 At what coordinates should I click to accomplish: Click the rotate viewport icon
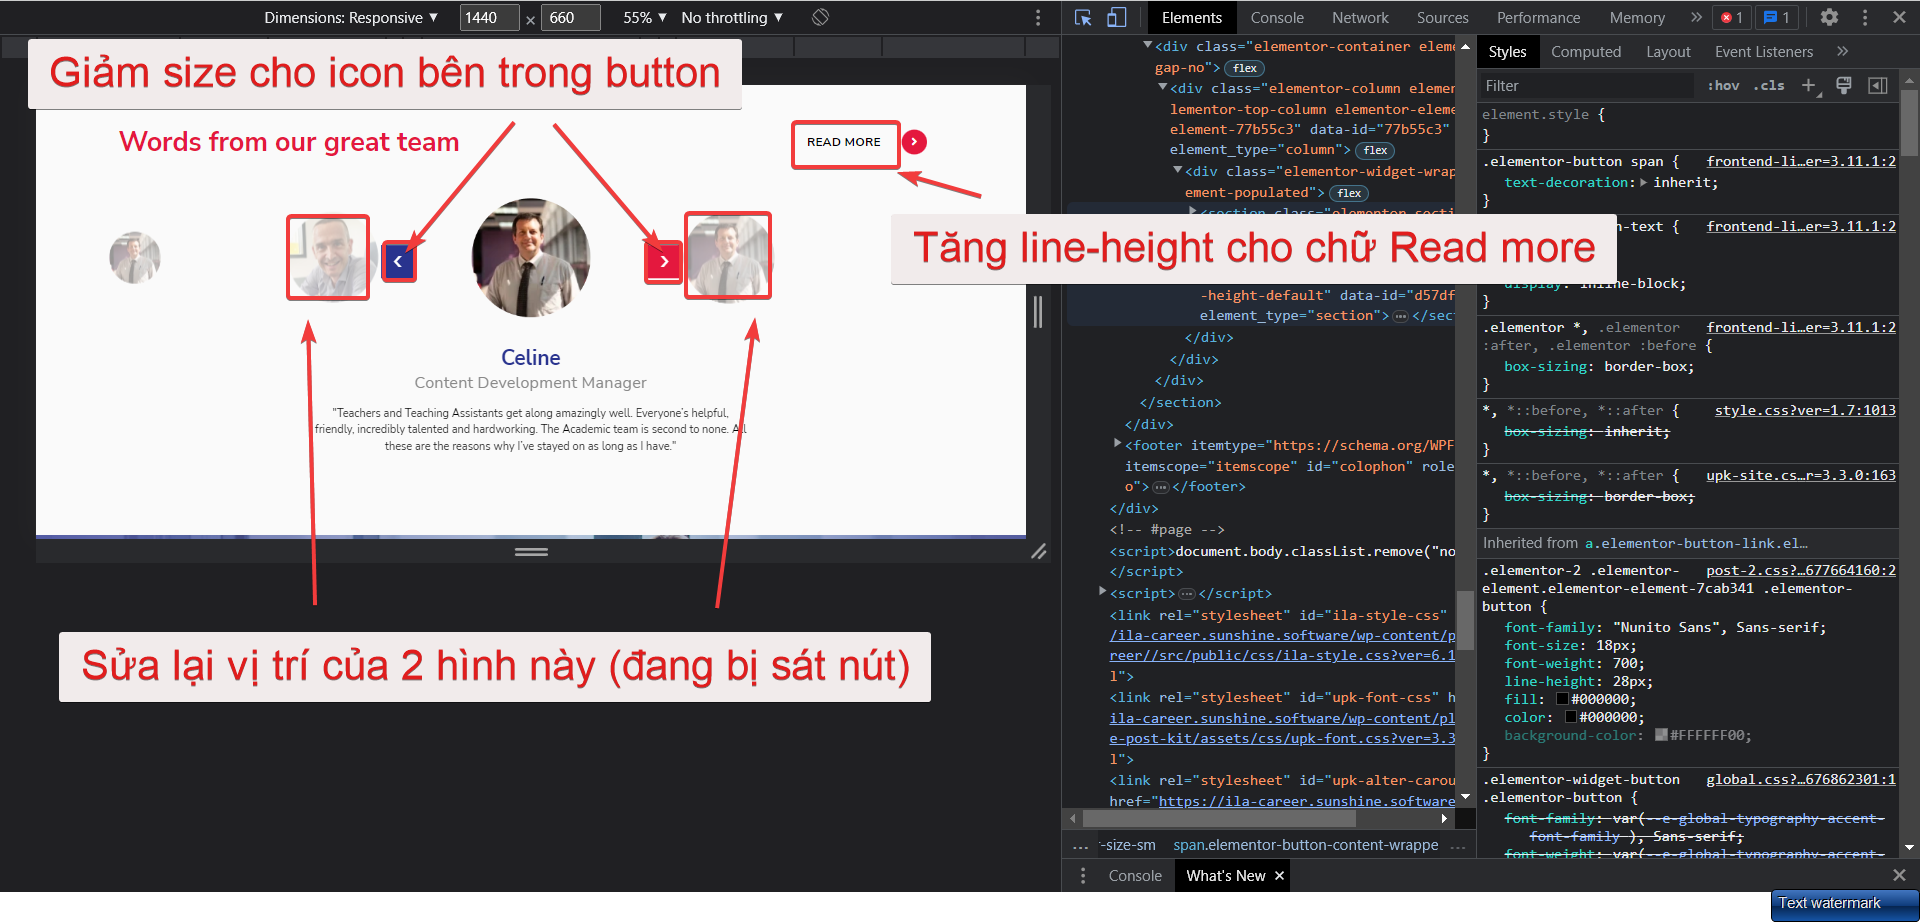(820, 17)
